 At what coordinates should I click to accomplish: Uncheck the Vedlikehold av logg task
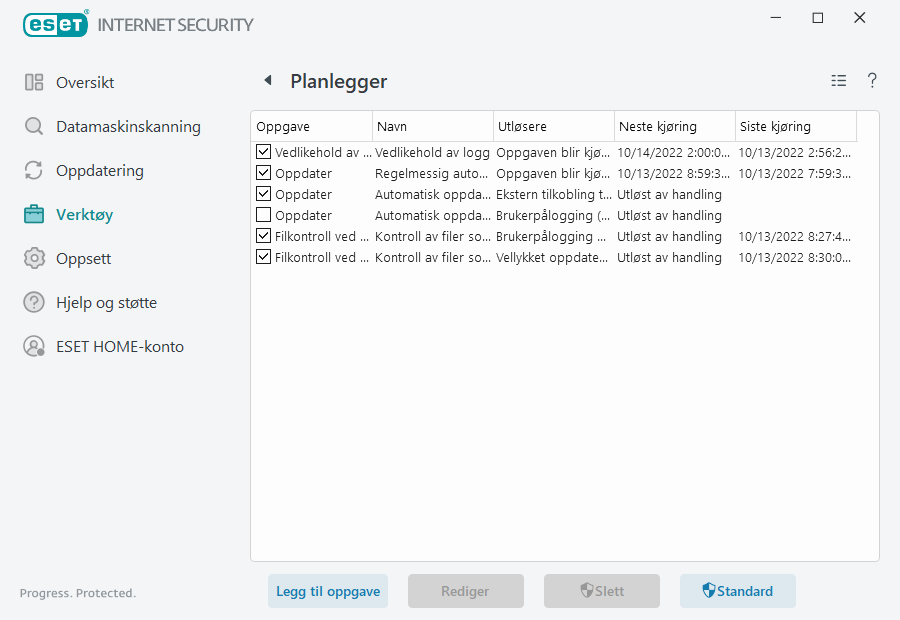pos(264,152)
